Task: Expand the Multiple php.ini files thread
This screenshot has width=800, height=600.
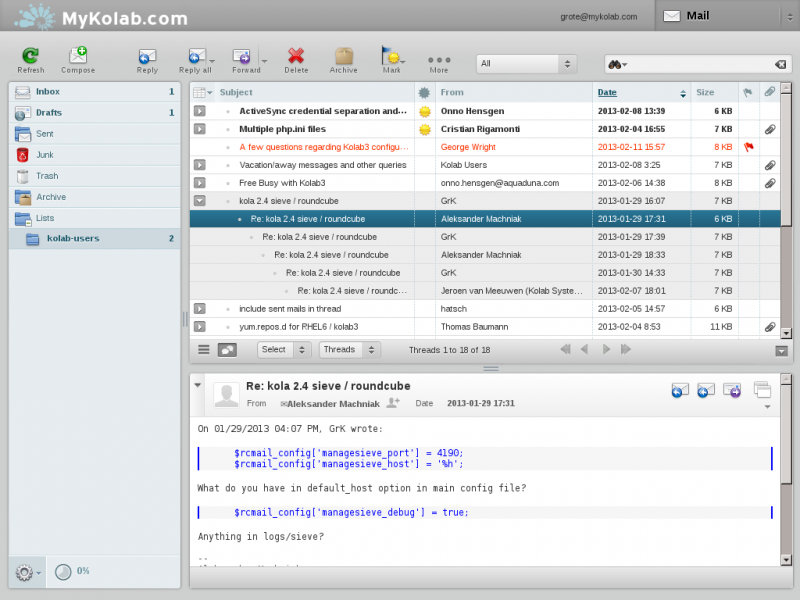Action: coord(199,129)
